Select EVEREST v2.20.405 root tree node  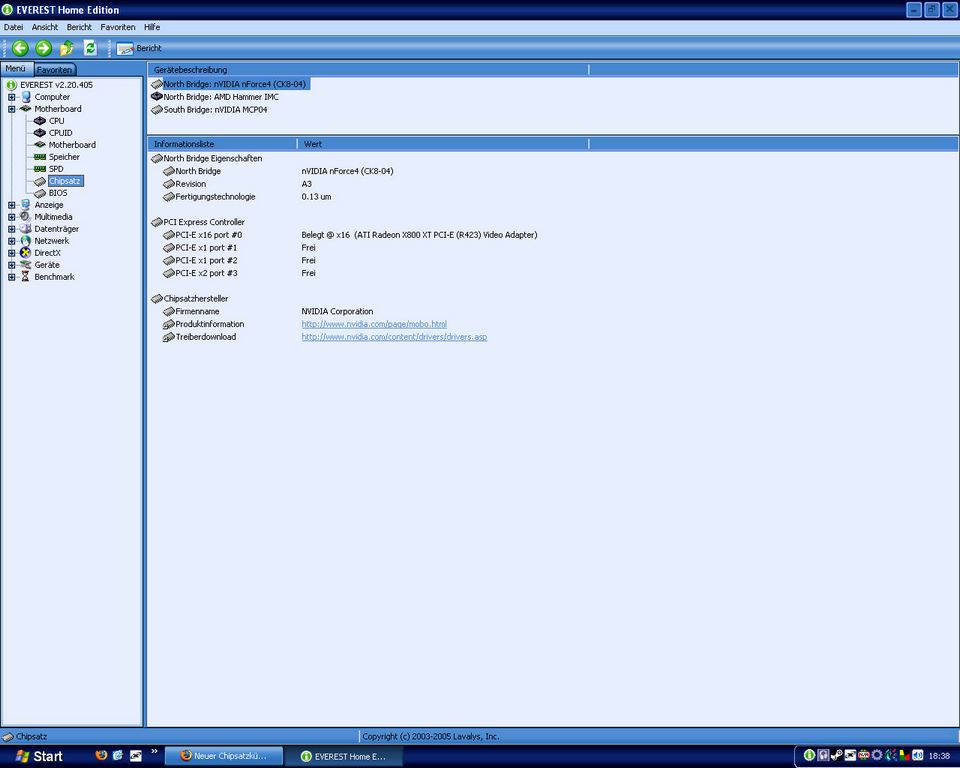pyautogui.click(x=56, y=85)
